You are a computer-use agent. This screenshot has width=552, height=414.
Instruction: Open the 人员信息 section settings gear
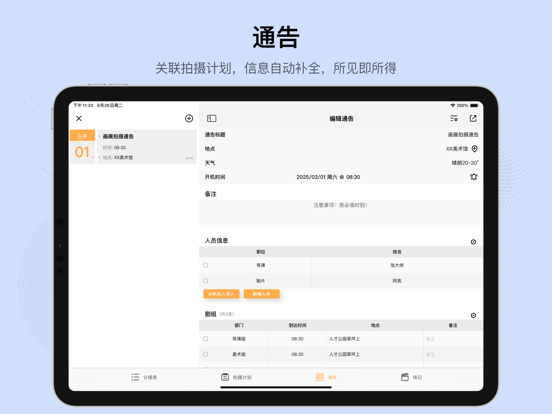pos(473,242)
